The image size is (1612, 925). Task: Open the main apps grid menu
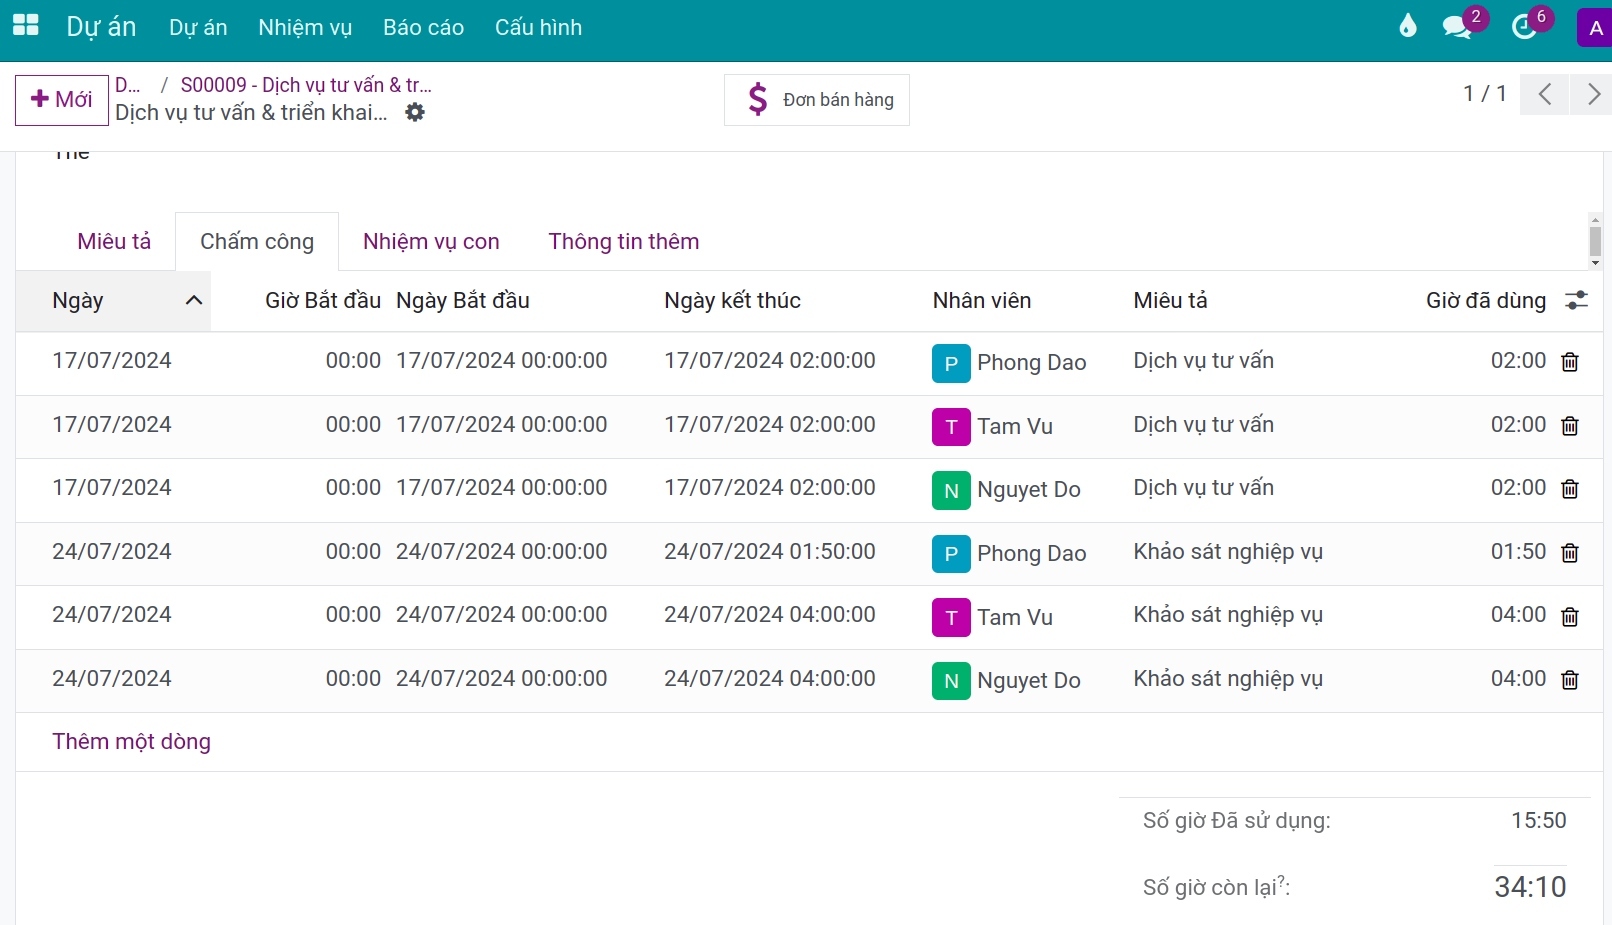point(26,26)
